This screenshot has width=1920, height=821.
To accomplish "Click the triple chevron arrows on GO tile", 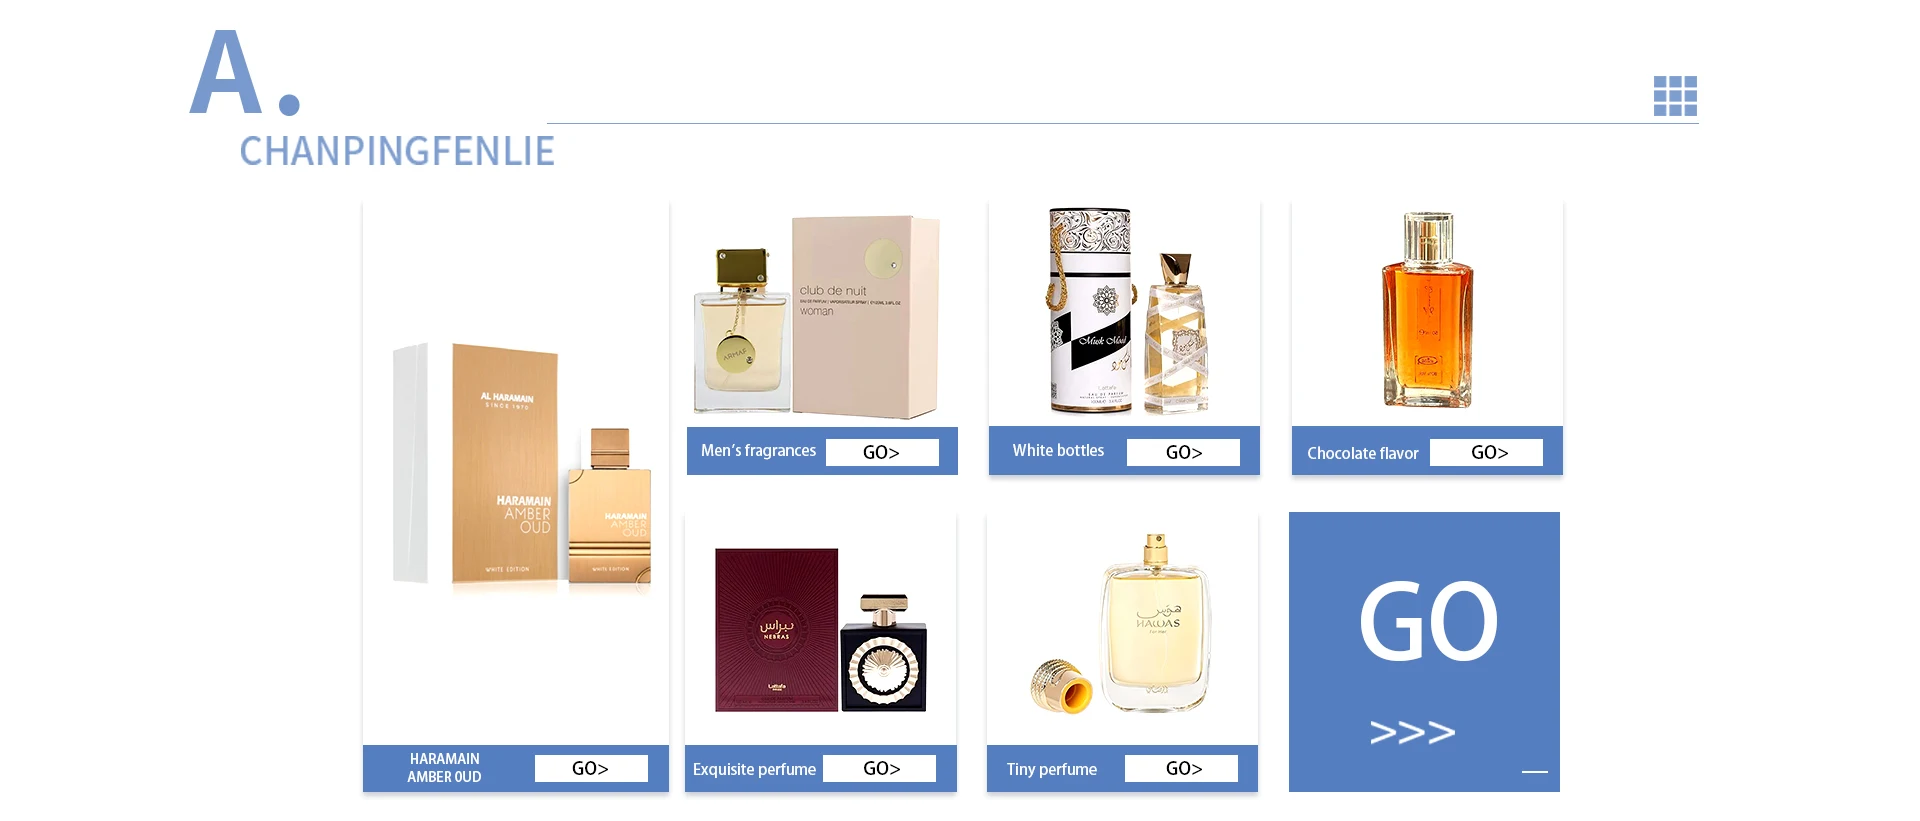I will (1412, 732).
